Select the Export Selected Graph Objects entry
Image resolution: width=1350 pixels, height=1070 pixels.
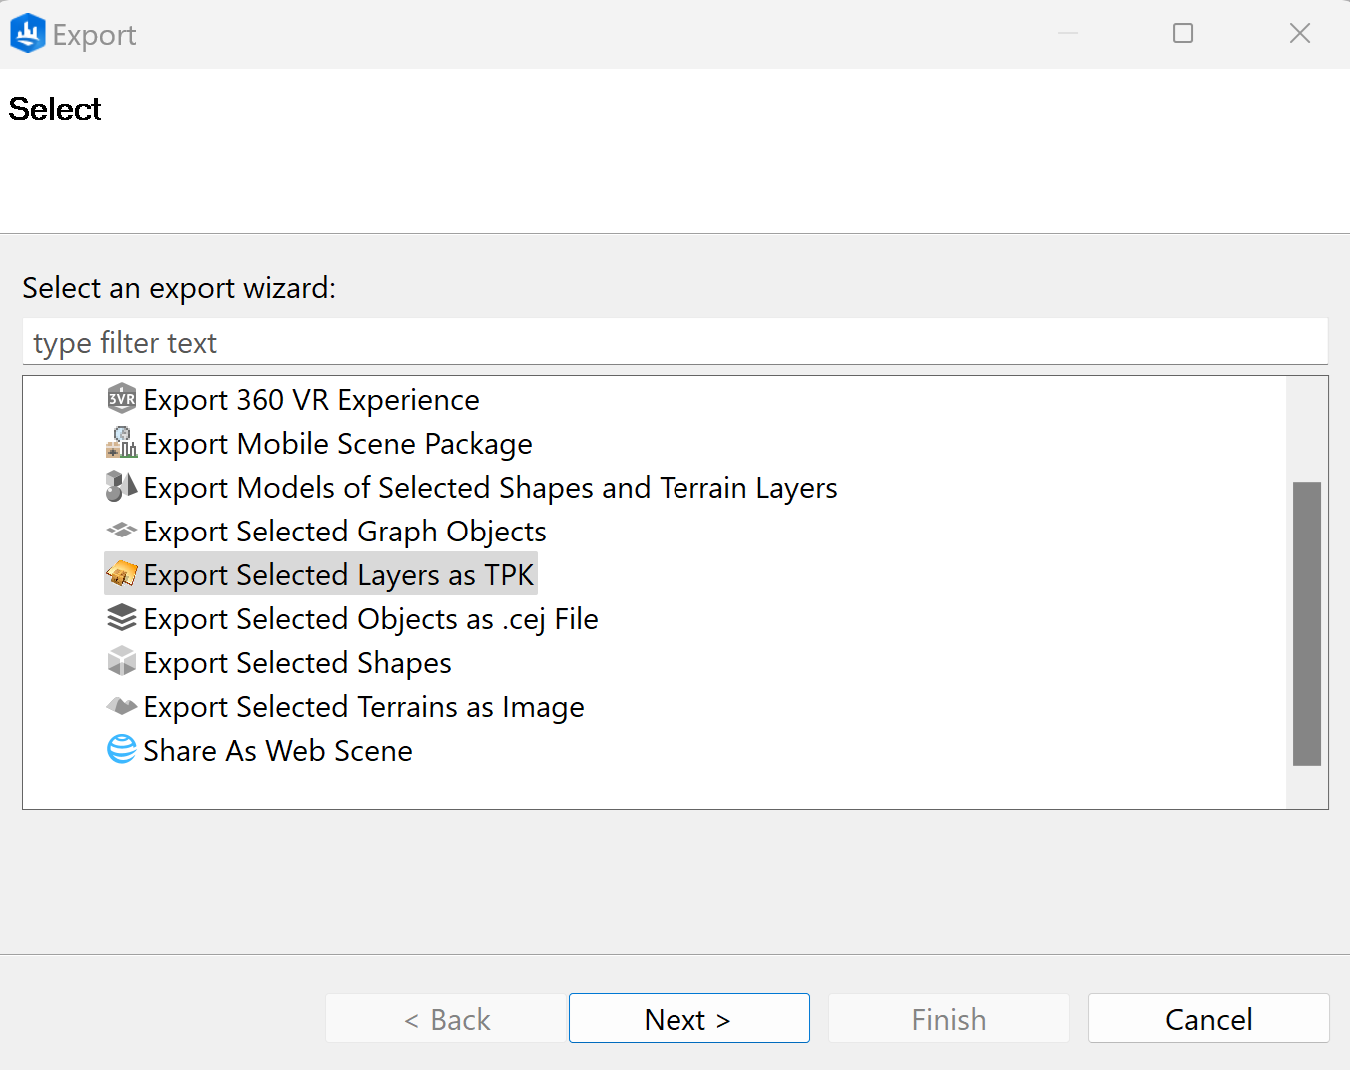[344, 531]
